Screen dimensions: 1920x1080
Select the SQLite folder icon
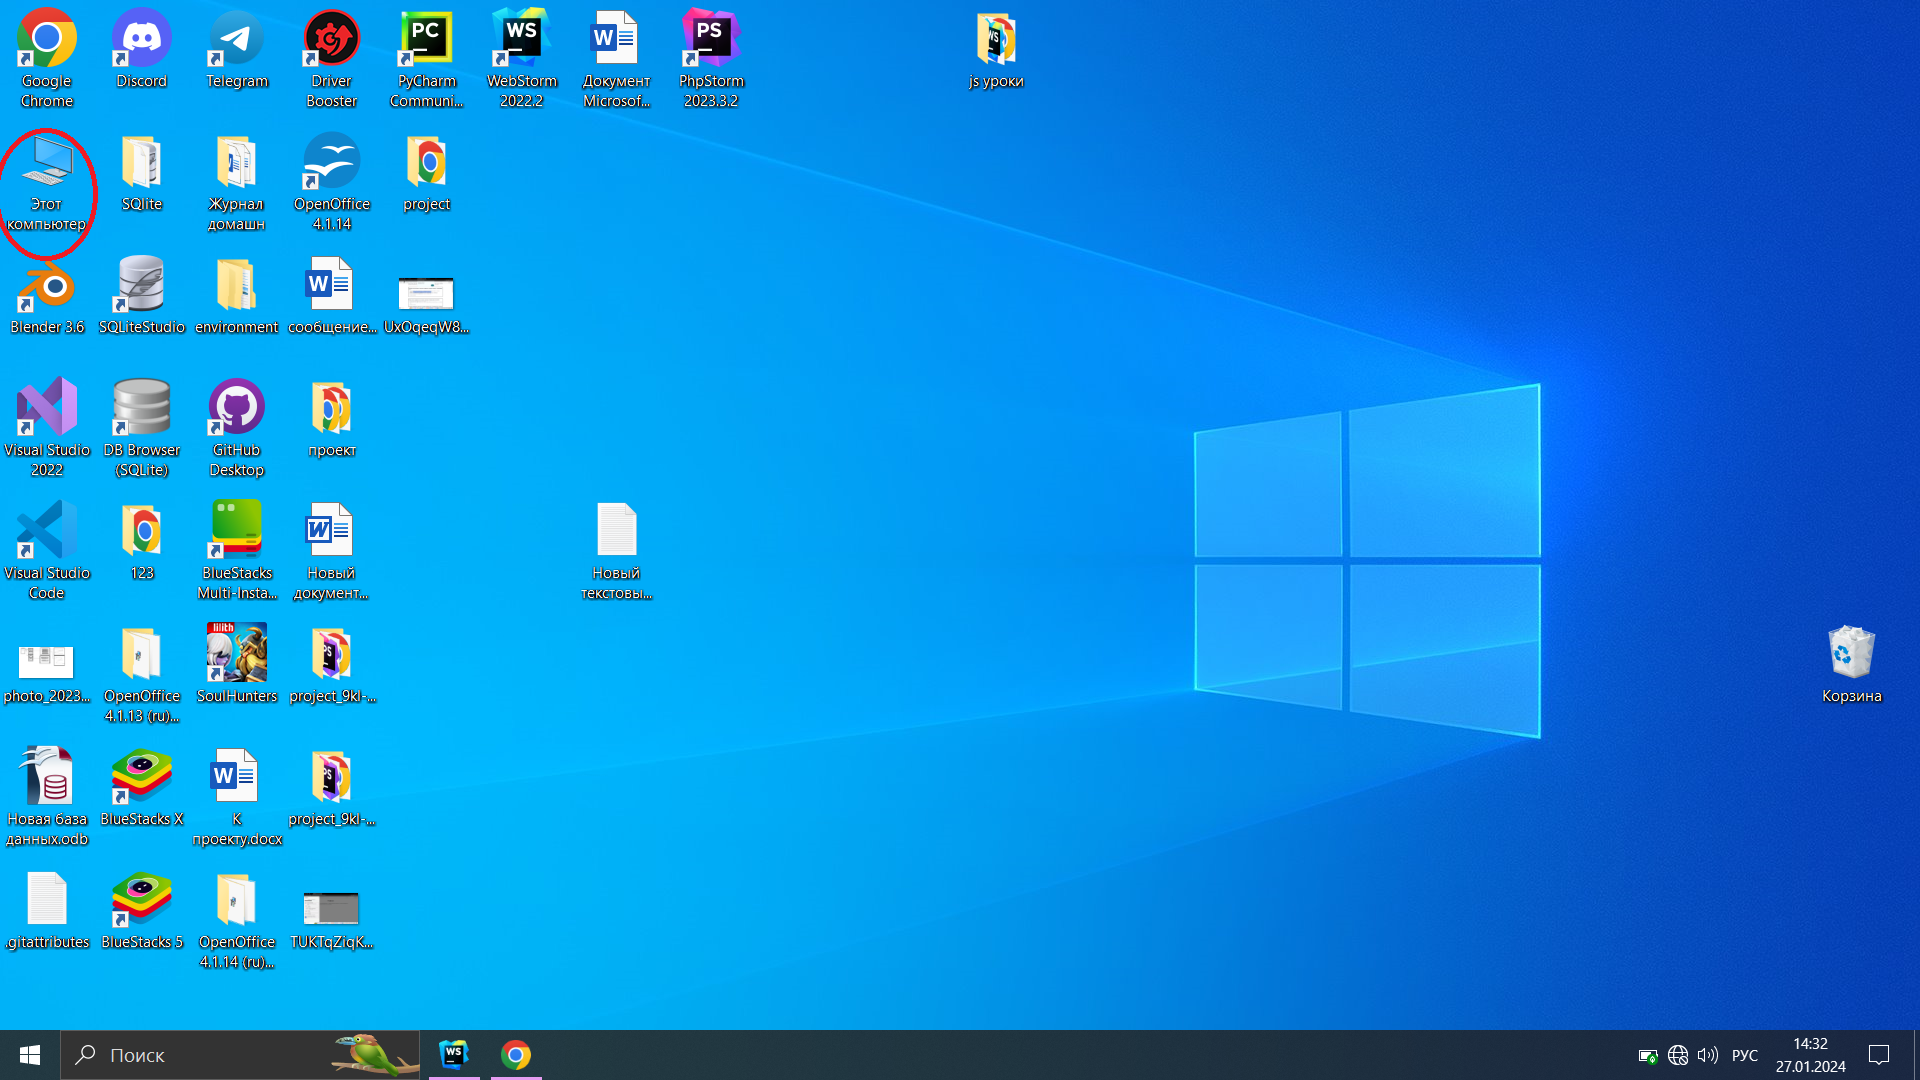[142, 173]
